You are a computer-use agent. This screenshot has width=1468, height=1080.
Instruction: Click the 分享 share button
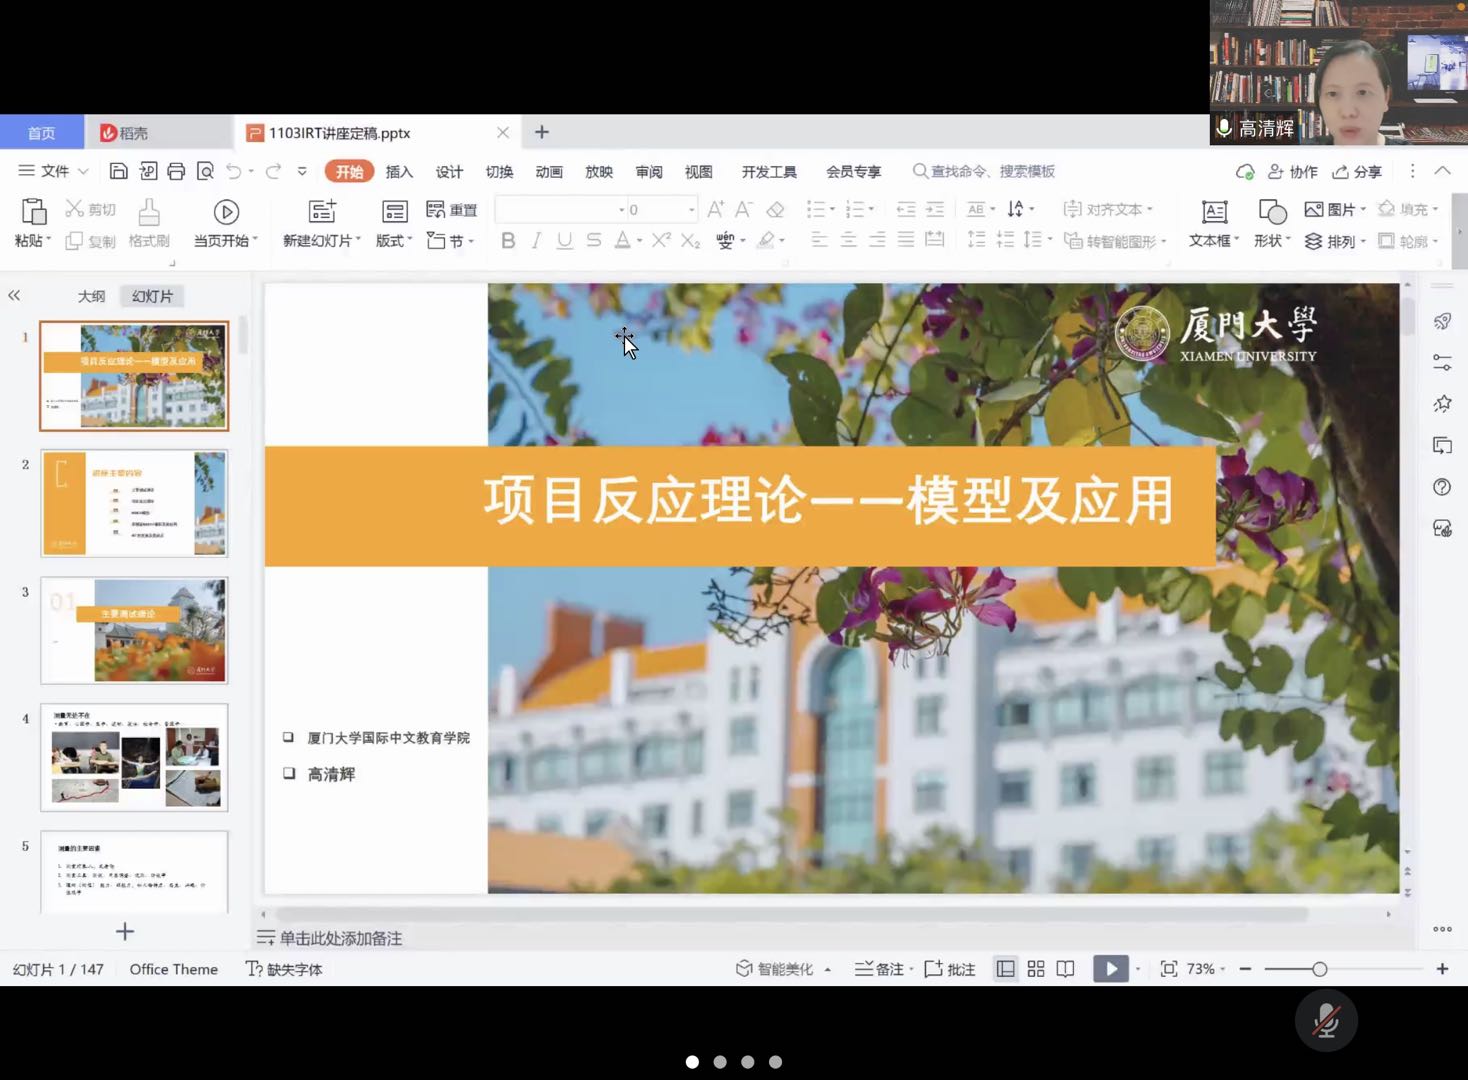pos(1357,172)
